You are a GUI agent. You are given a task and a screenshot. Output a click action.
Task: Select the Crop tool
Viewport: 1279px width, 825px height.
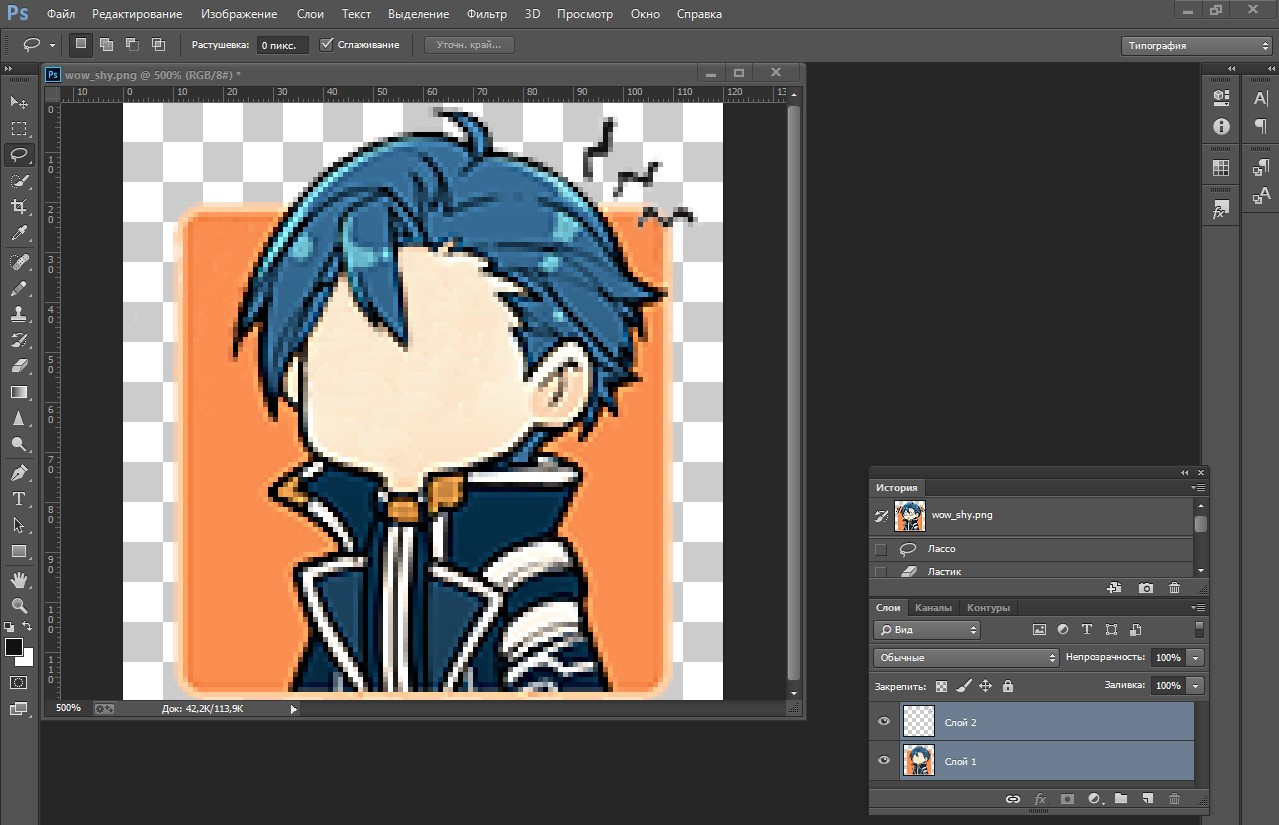tap(19, 207)
